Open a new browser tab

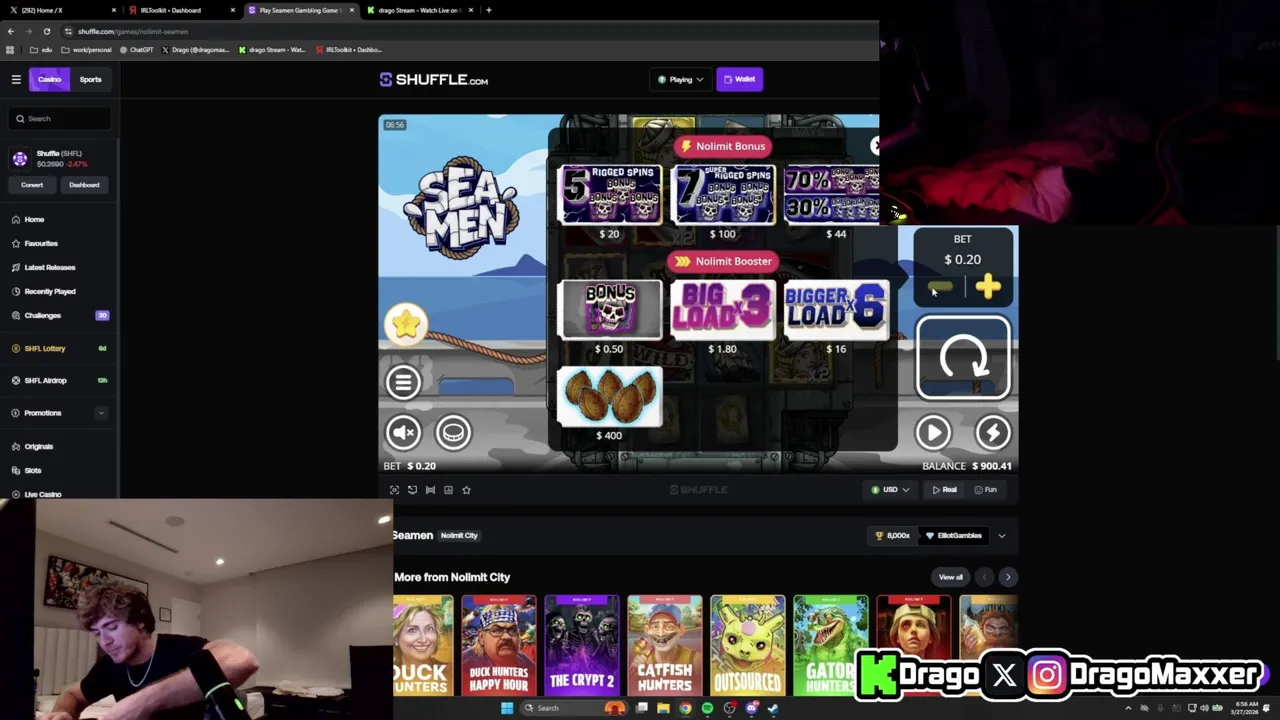click(x=488, y=10)
